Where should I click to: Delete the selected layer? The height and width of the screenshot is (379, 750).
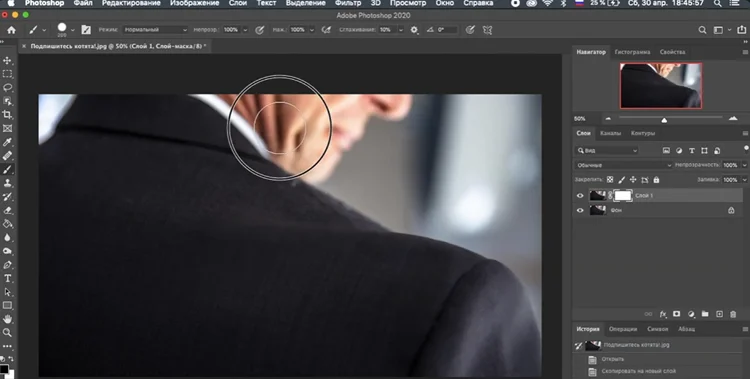(x=733, y=314)
